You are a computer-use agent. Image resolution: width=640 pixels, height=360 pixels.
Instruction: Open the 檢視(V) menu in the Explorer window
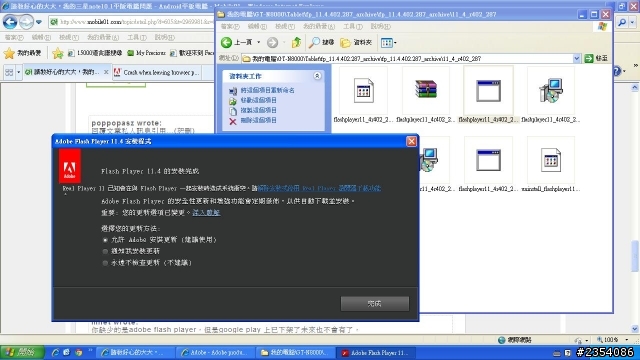click(x=285, y=27)
